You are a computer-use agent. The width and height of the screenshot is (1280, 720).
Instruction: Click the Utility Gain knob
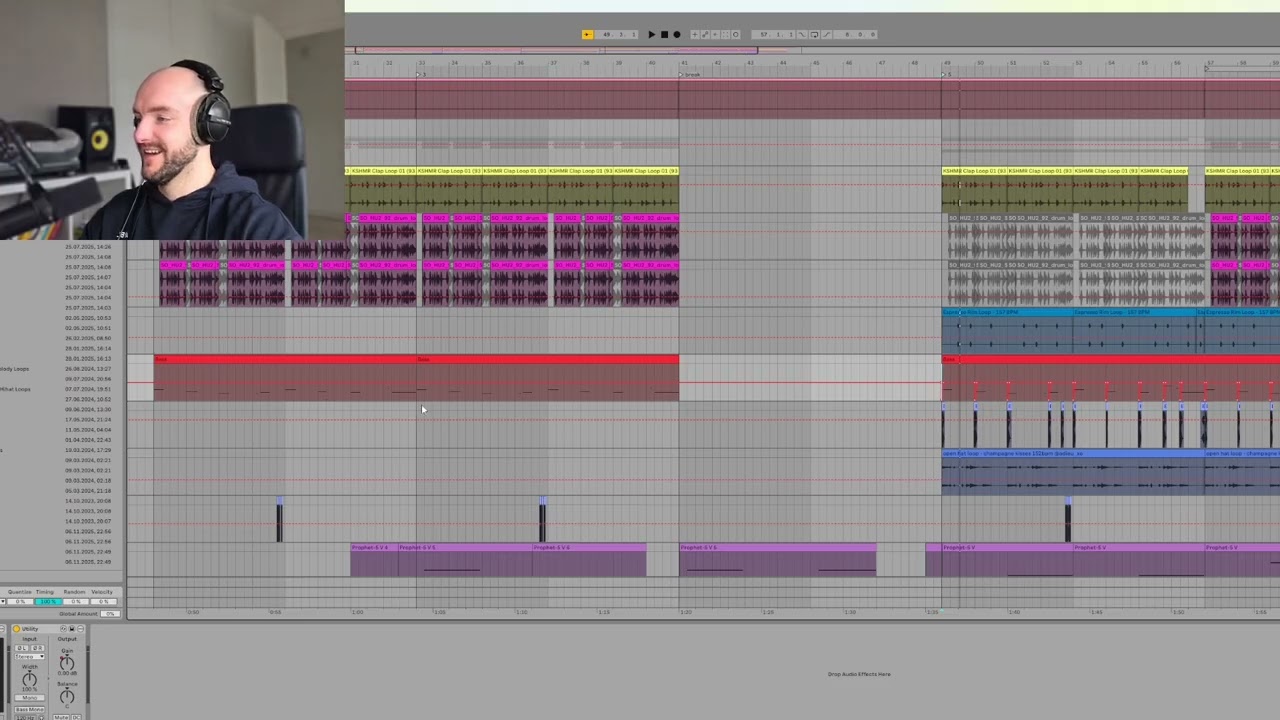coord(67,663)
